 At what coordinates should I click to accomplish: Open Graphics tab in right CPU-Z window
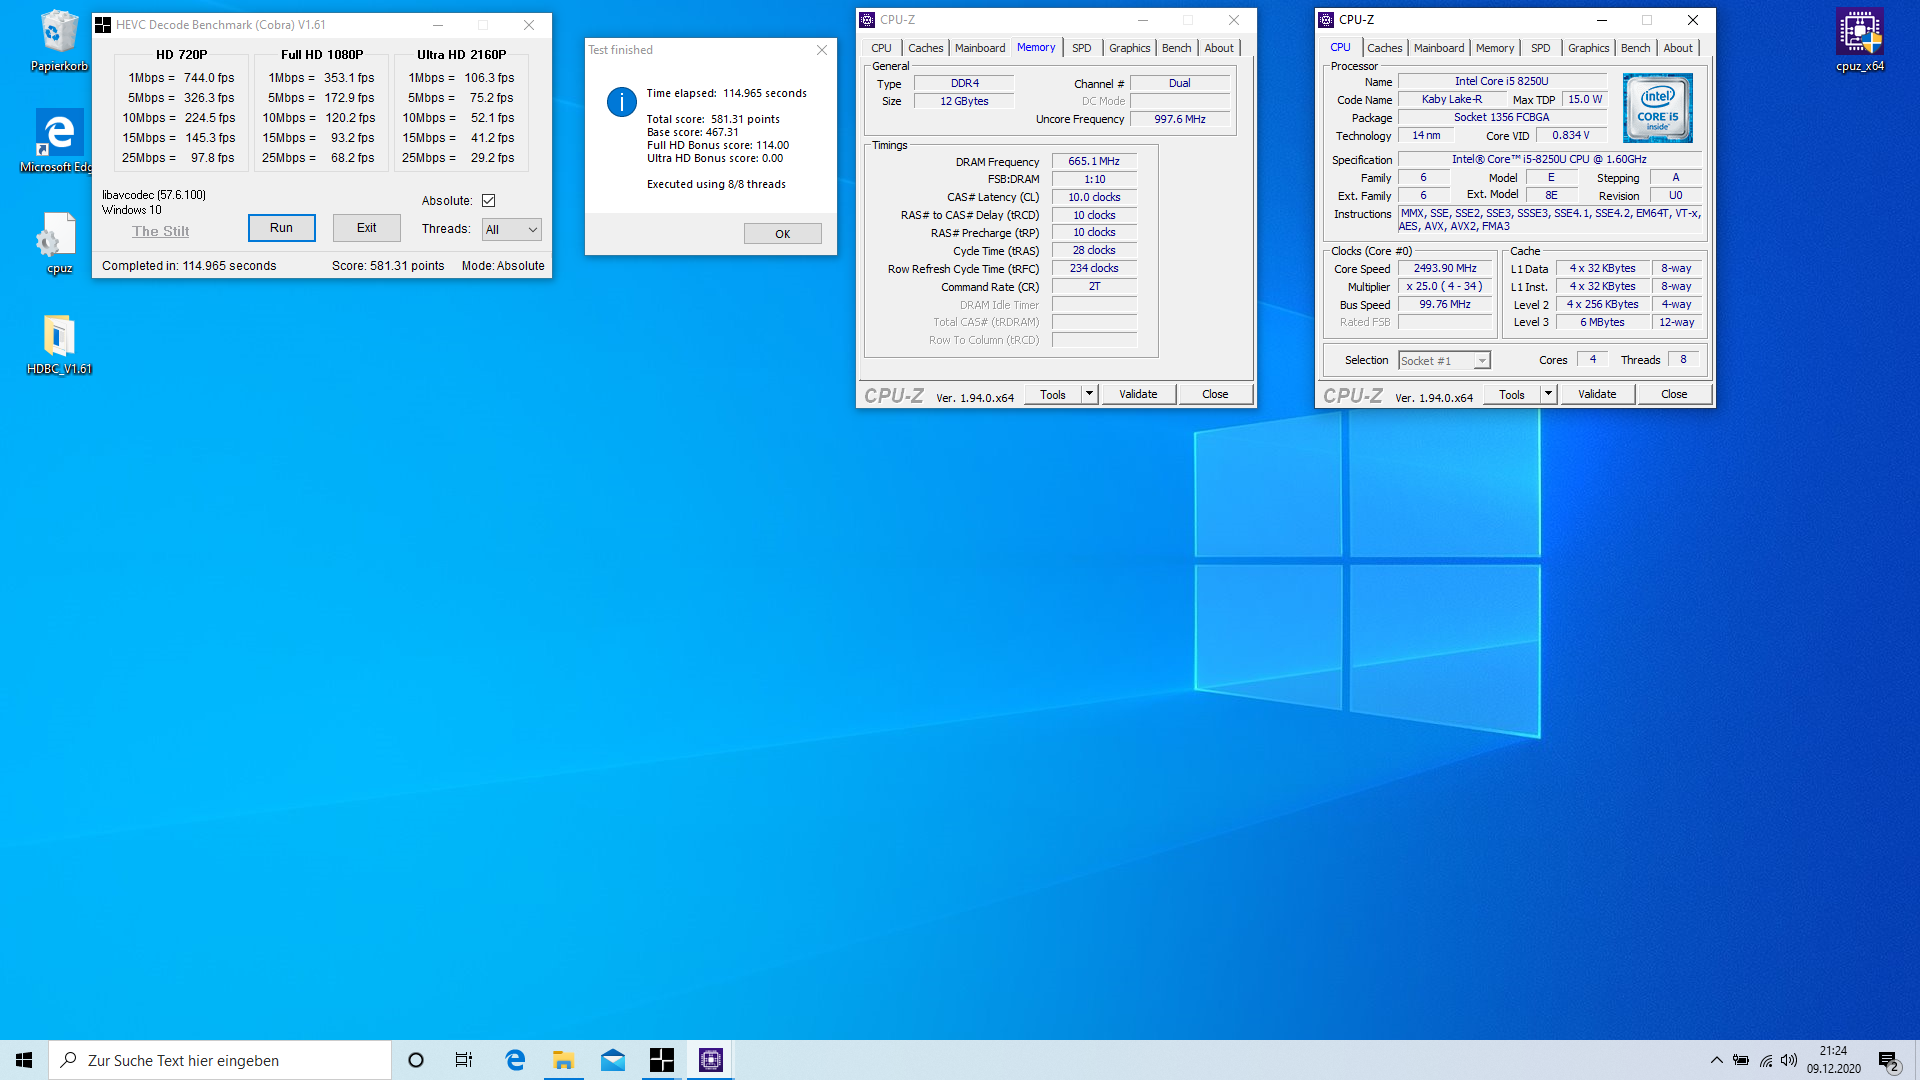point(1588,48)
